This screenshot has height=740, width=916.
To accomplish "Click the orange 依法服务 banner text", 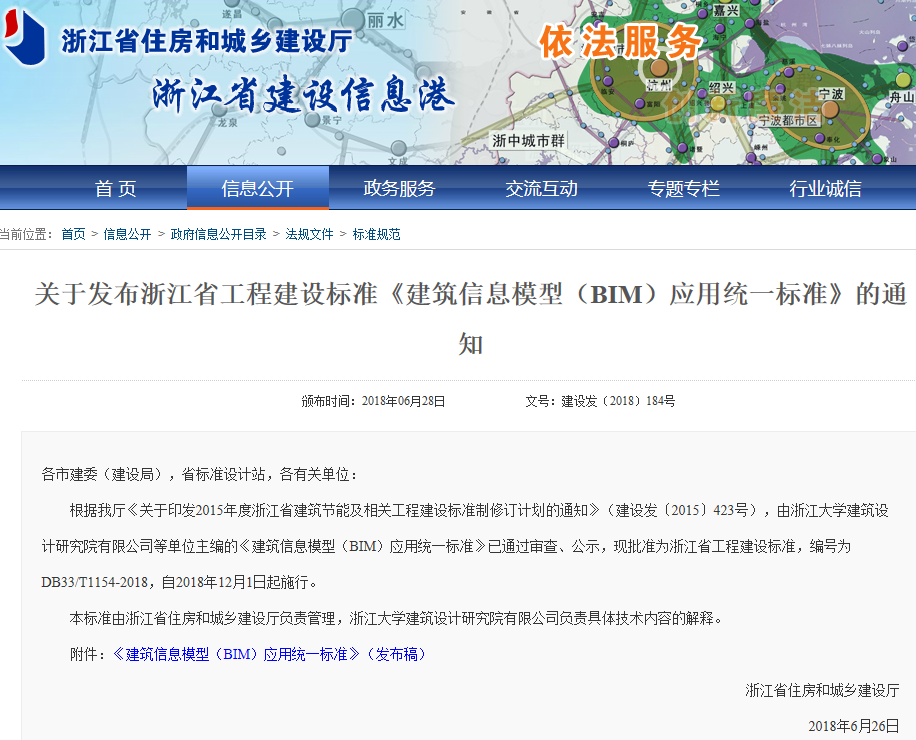I will (x=620, y=42).
